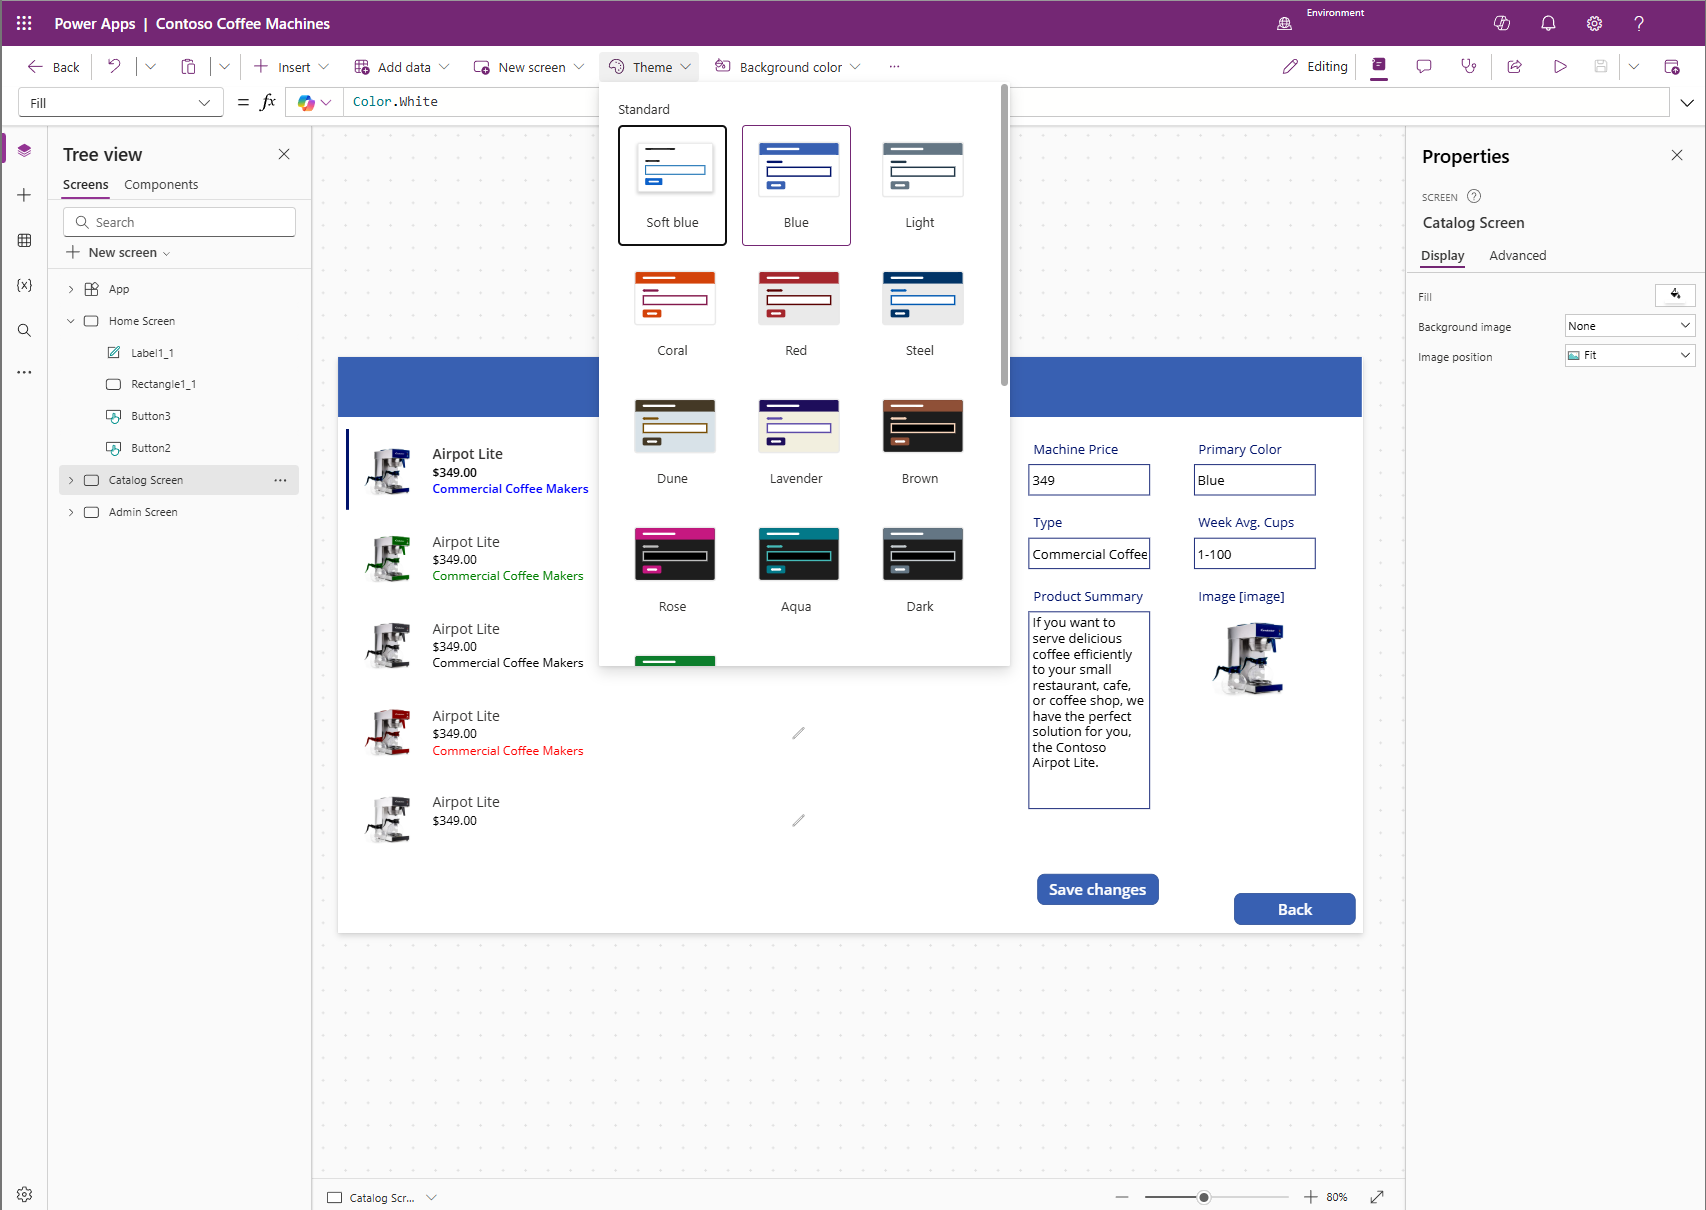This screenshot has width=1706, height=1210.
Task: Adjust the zoom slider handle
Action: (1204, 1197)
